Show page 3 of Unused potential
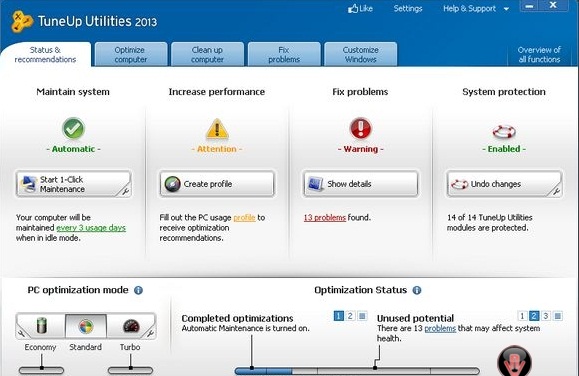This screenshot has width=579, height=376. click(x=546, y=316)
